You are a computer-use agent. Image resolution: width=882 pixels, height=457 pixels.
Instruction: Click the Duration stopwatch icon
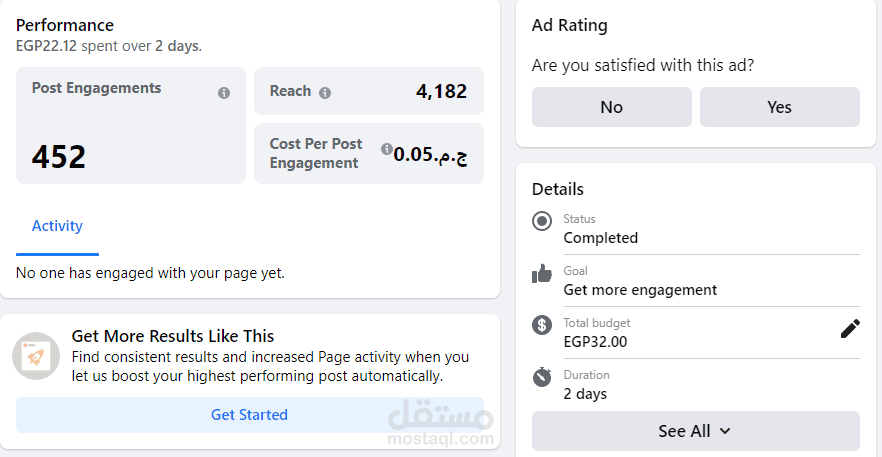coord(542,377)
